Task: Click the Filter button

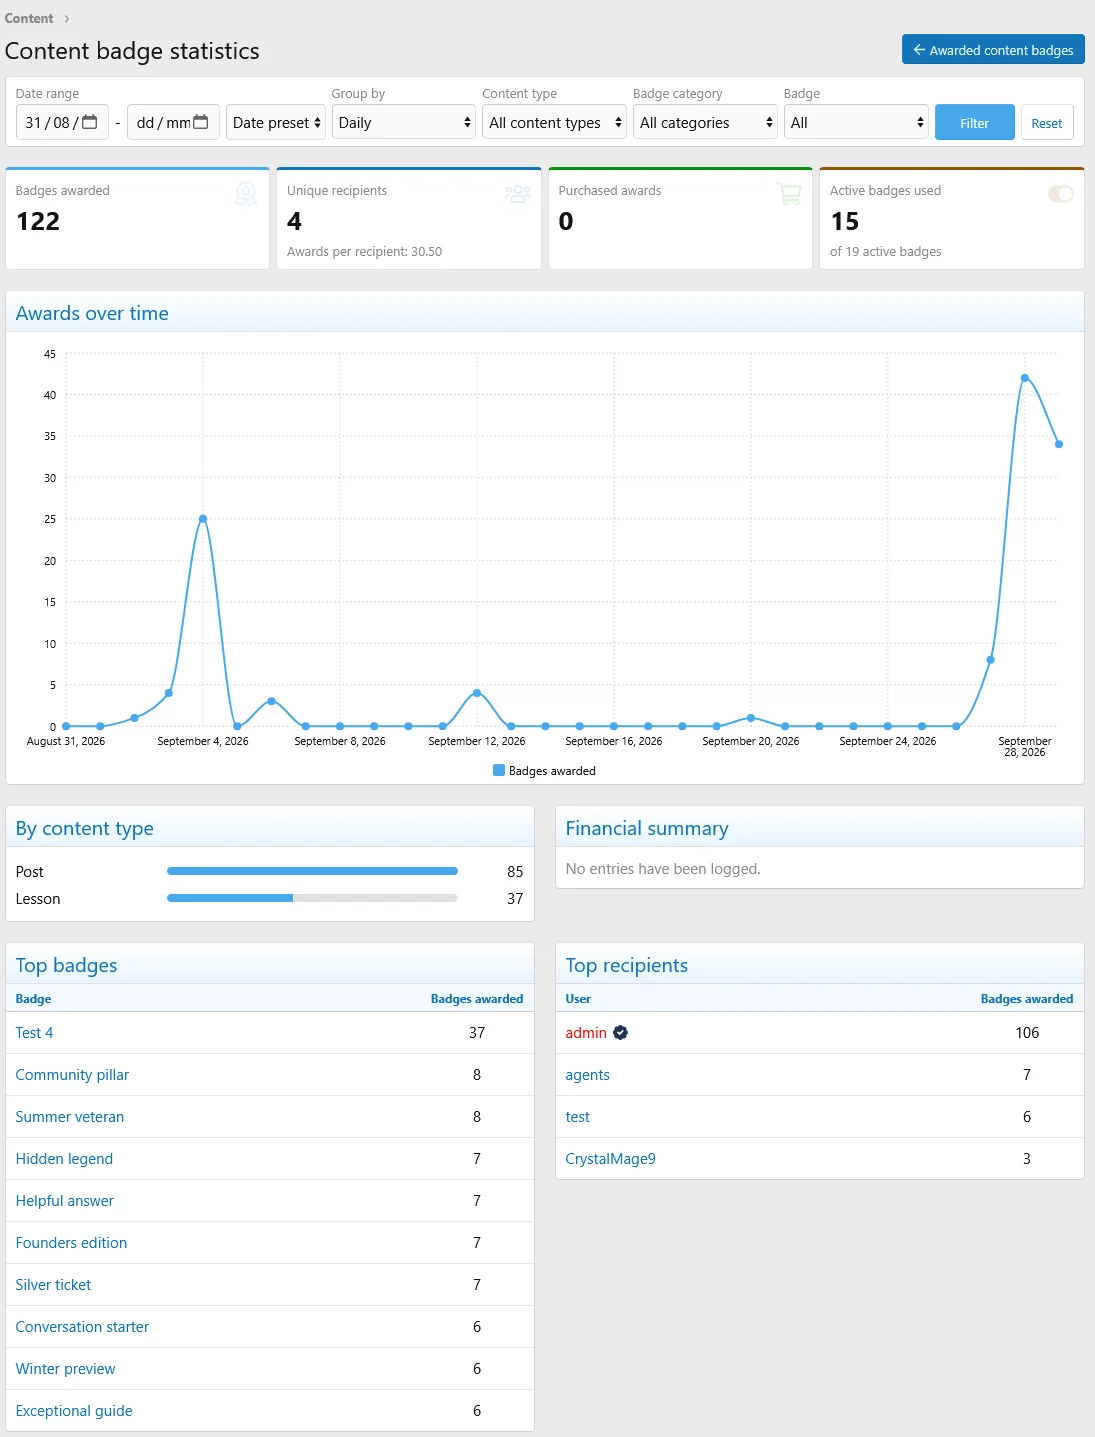Action: point(975,123)
